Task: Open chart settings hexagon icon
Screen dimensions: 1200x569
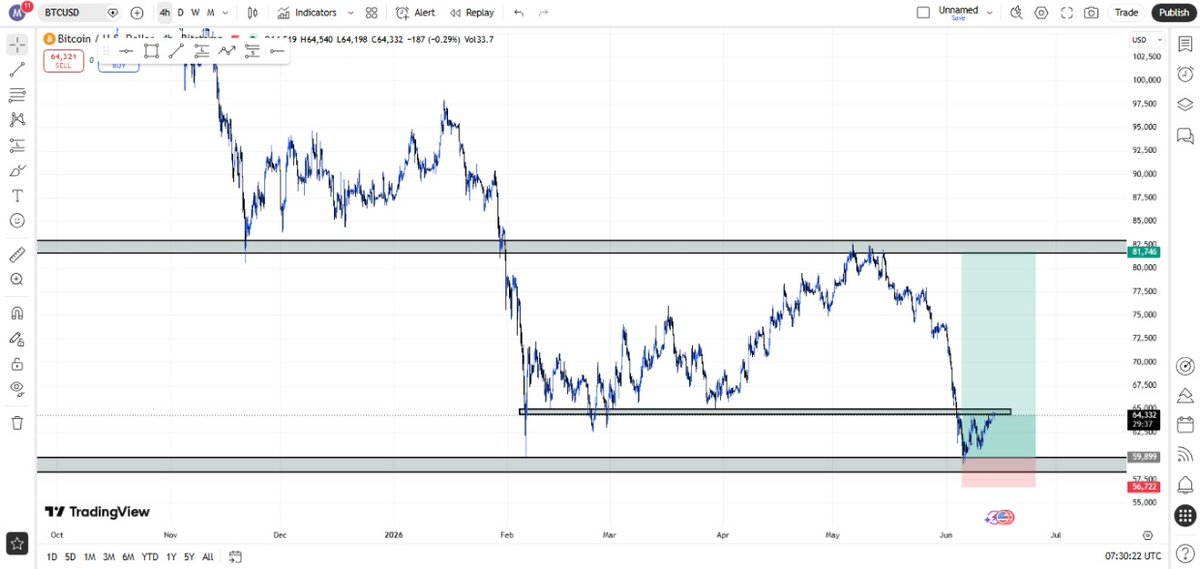Action: click(x=1042, y=13)
